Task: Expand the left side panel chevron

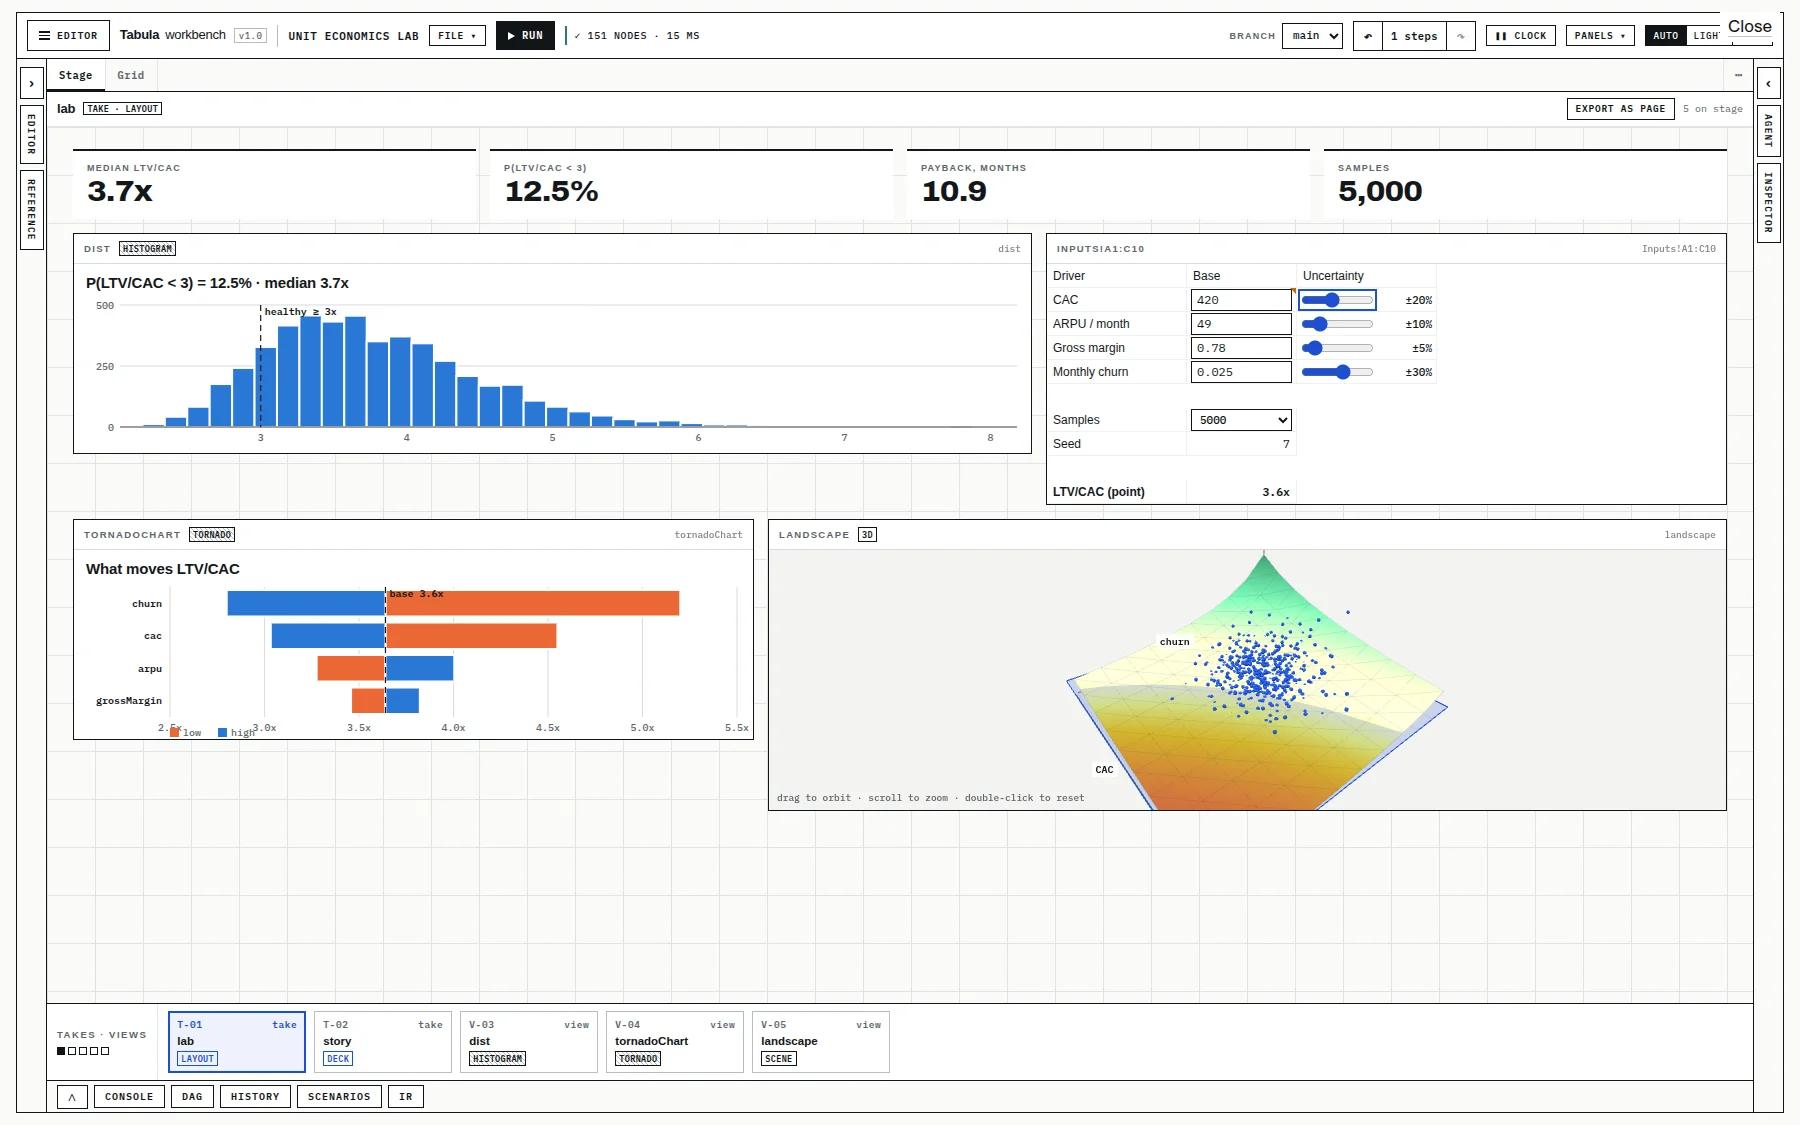Action: (x=32, y=84)
